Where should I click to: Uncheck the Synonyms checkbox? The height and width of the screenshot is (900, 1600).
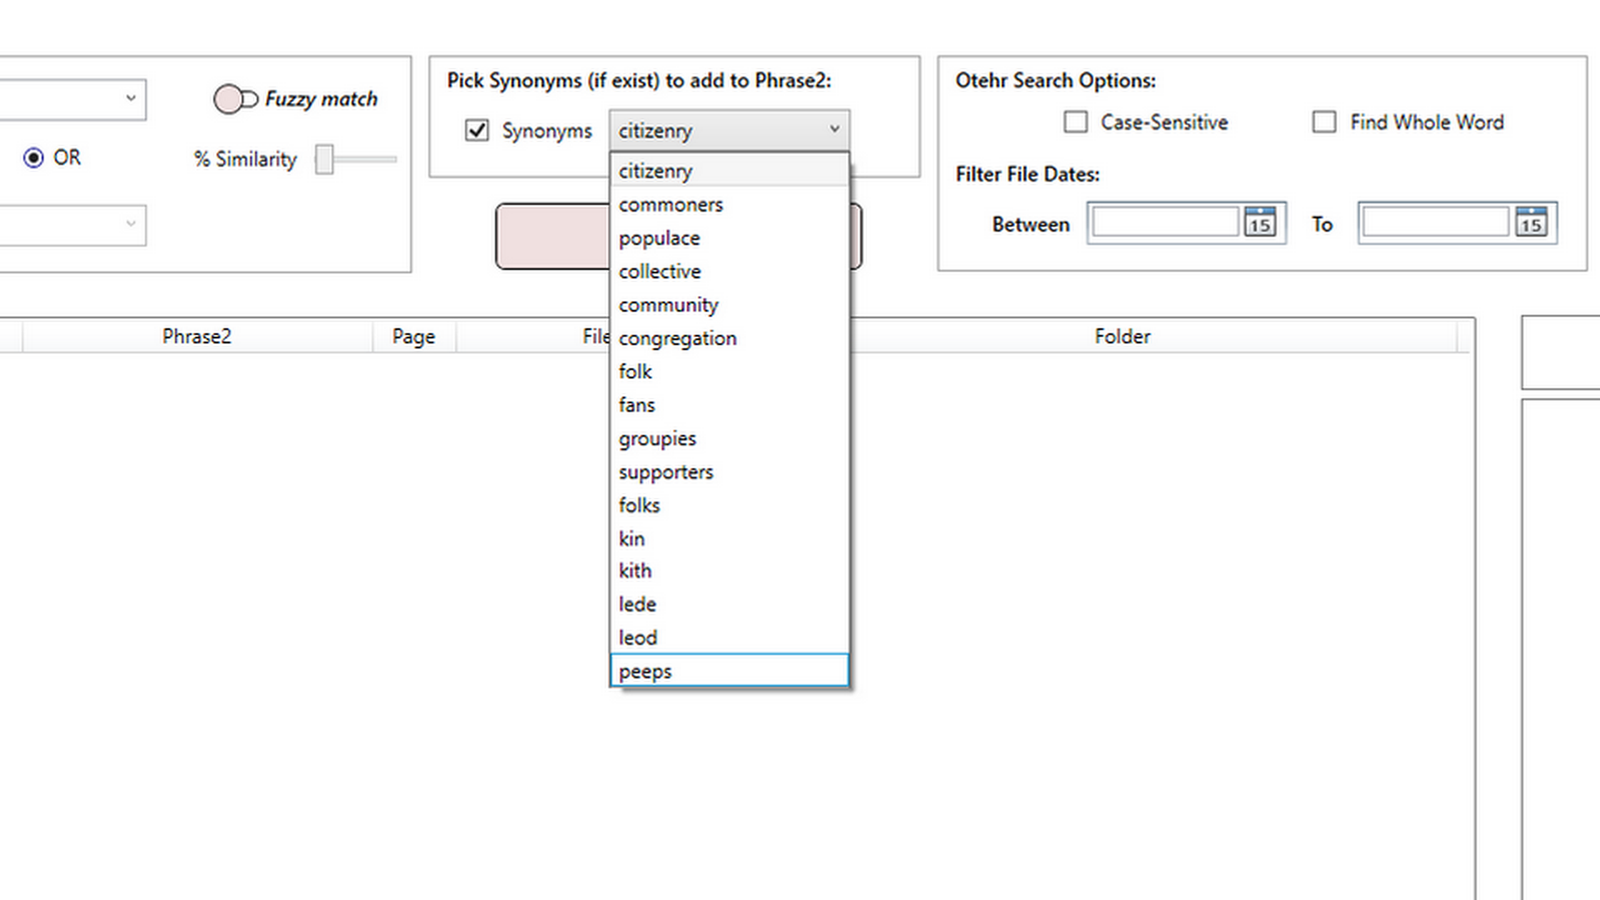tap(476, 130)
